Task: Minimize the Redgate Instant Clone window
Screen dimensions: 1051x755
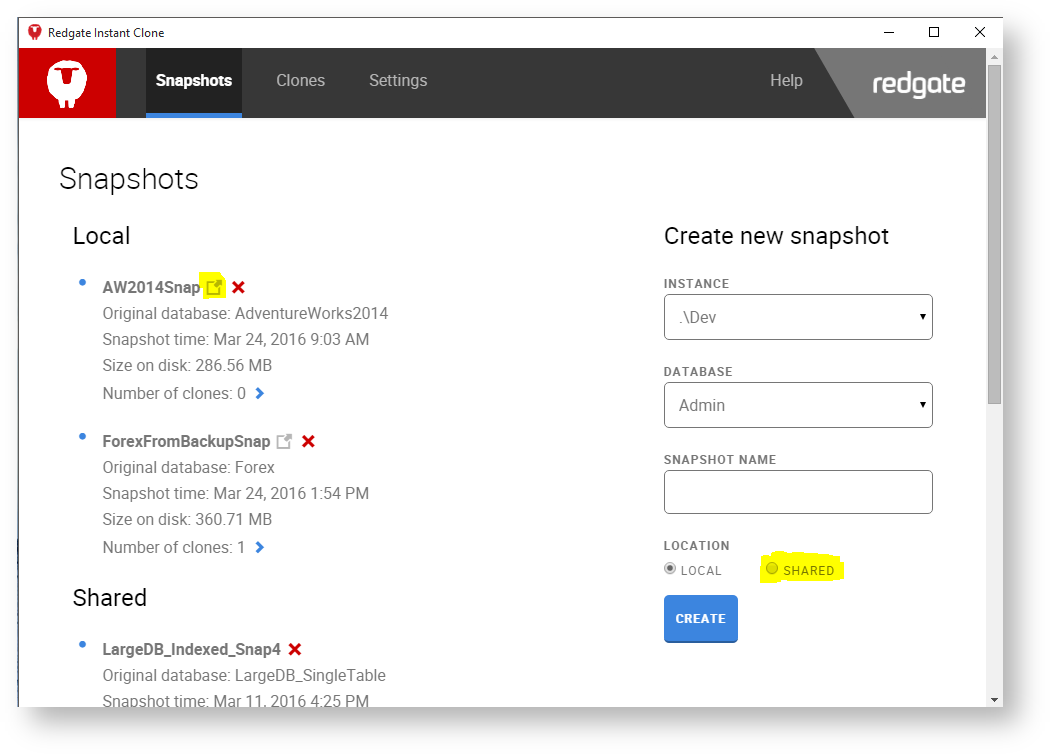Action: 889,32
